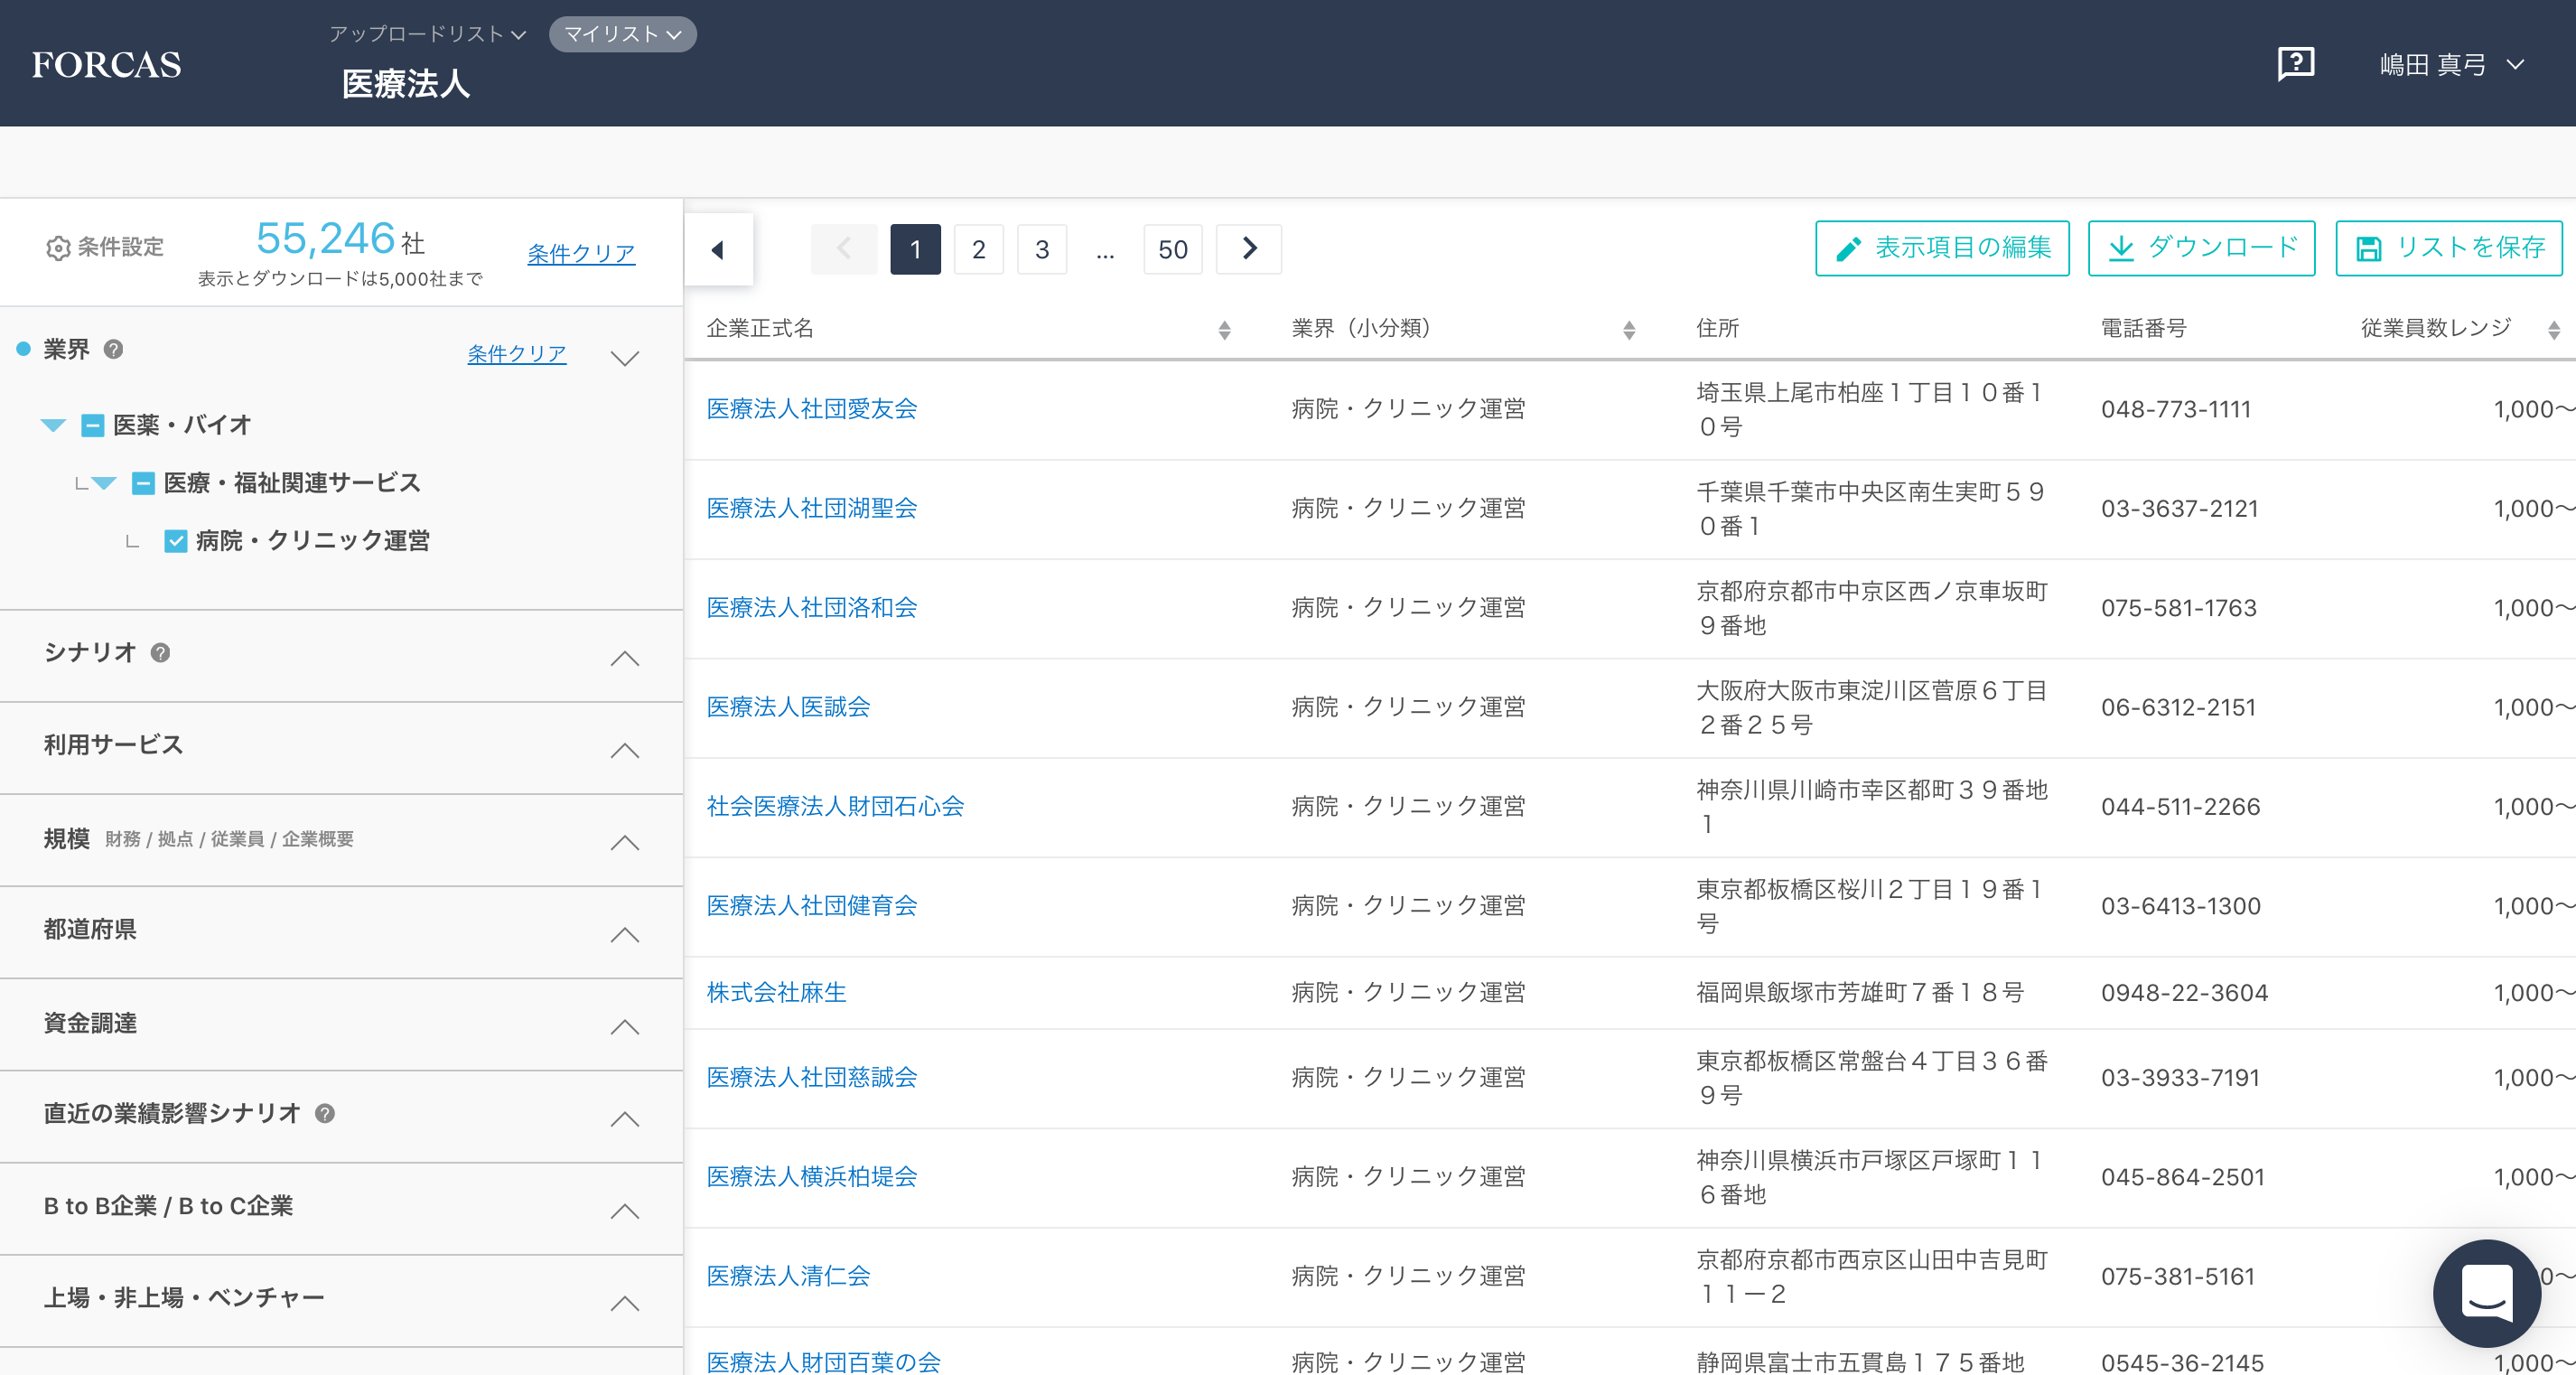Open アップロードリスト menu

coord(427,34)
